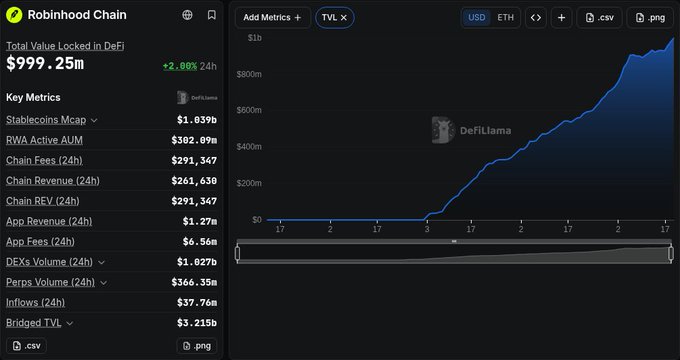The height and width of the screenshot is (360, 680).
Task: Click the $37.76m inflows value
Action: 197,302
